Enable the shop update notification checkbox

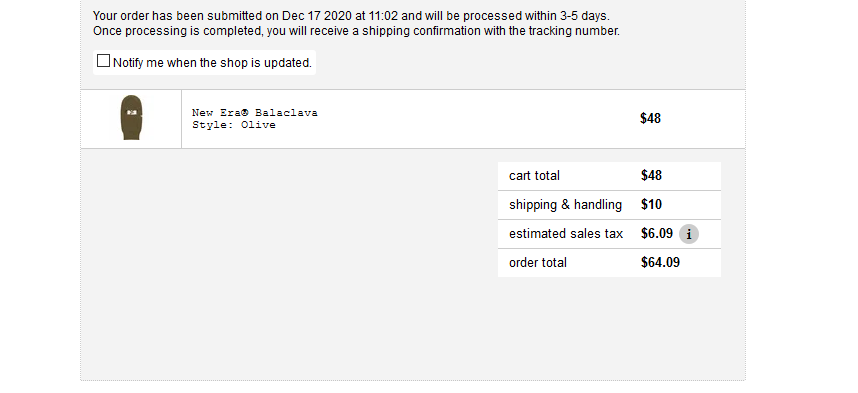pyautogui.click(x=103, y=61)
